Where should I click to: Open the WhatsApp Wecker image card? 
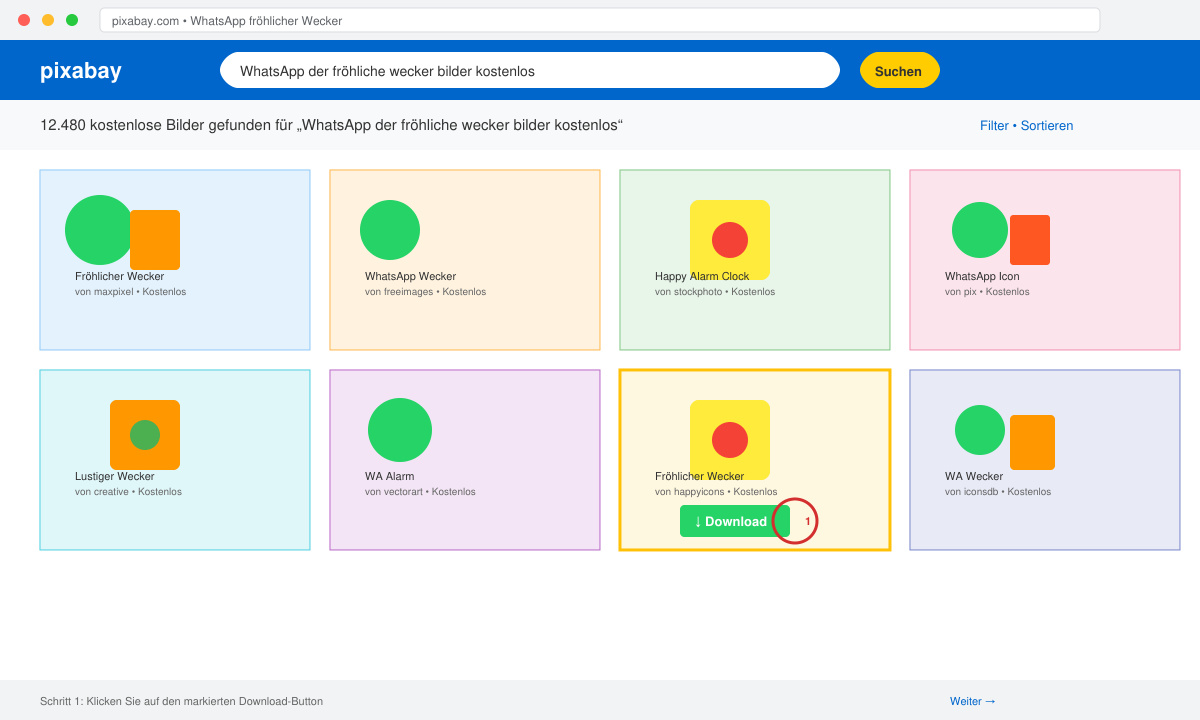pyautogui.click(x=465, y=260)
